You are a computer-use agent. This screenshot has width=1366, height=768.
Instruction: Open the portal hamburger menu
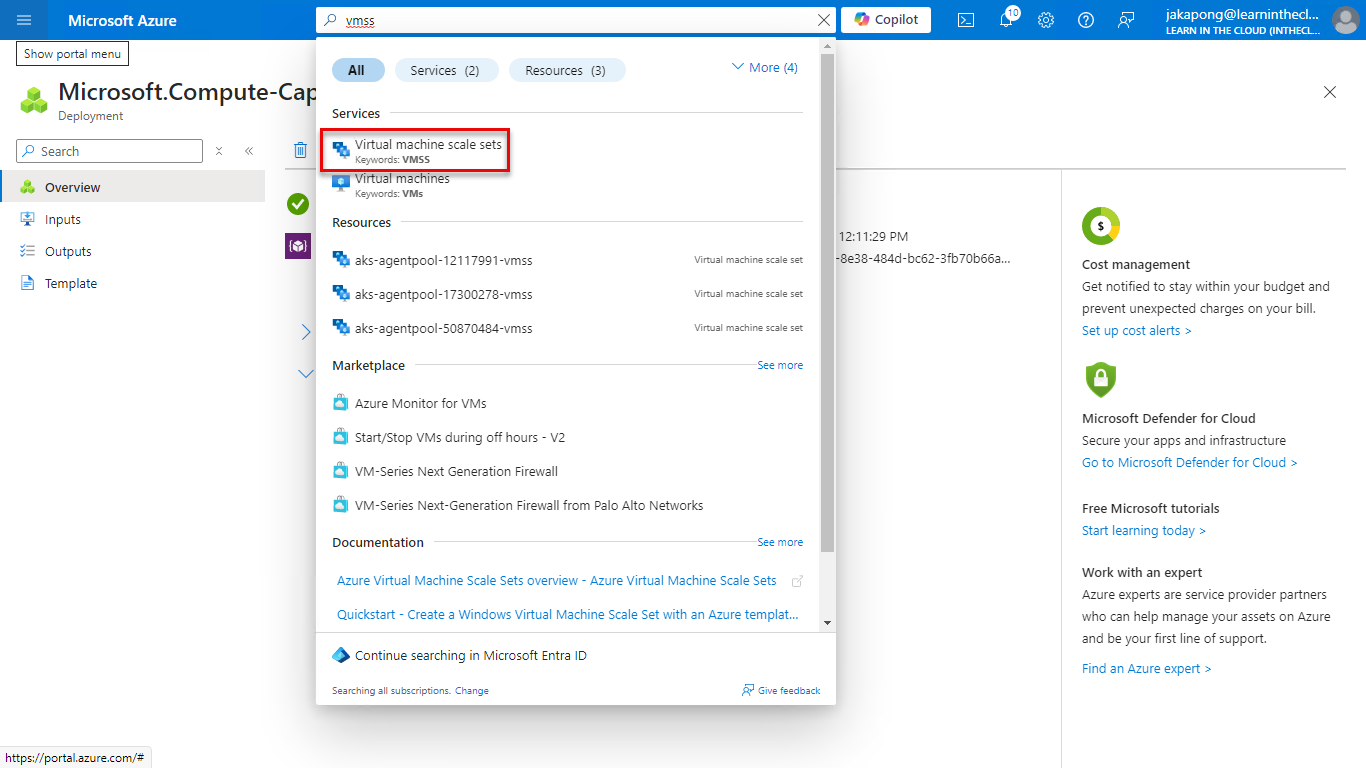24,20
